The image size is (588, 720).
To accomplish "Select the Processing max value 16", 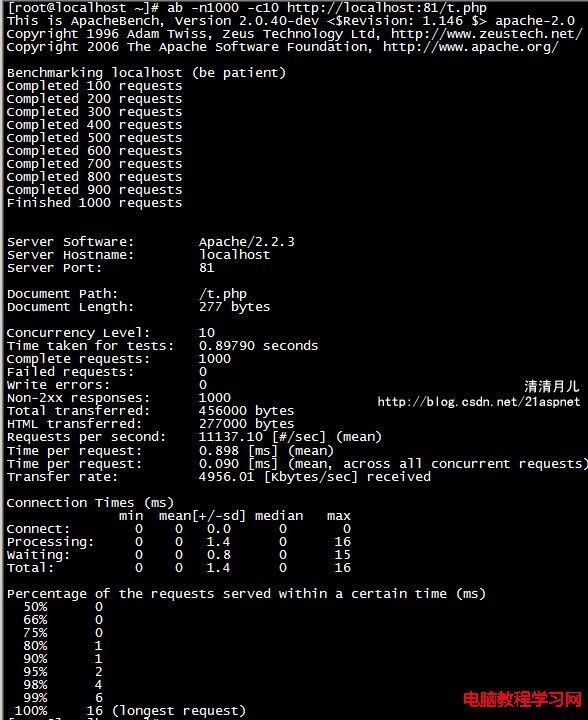I will (342, 542).
